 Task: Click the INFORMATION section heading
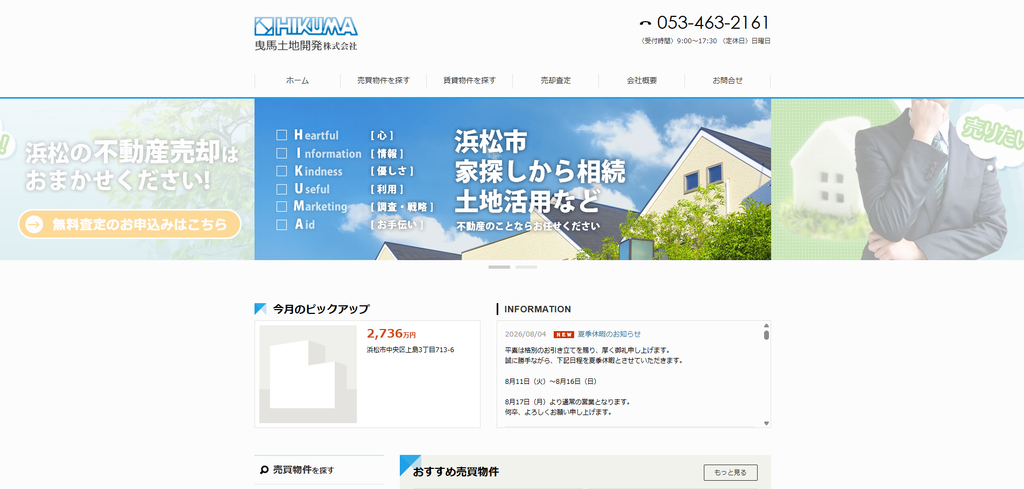(537, 309)
